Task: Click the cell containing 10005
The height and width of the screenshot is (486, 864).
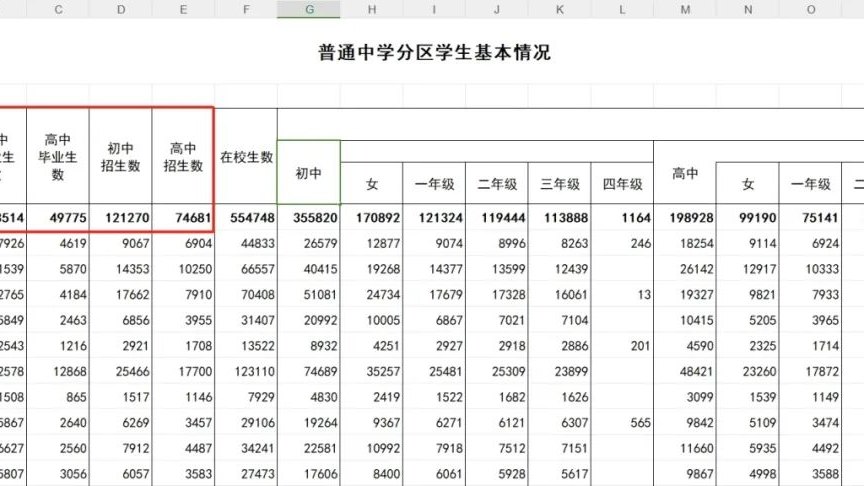Action: point(372,320)
